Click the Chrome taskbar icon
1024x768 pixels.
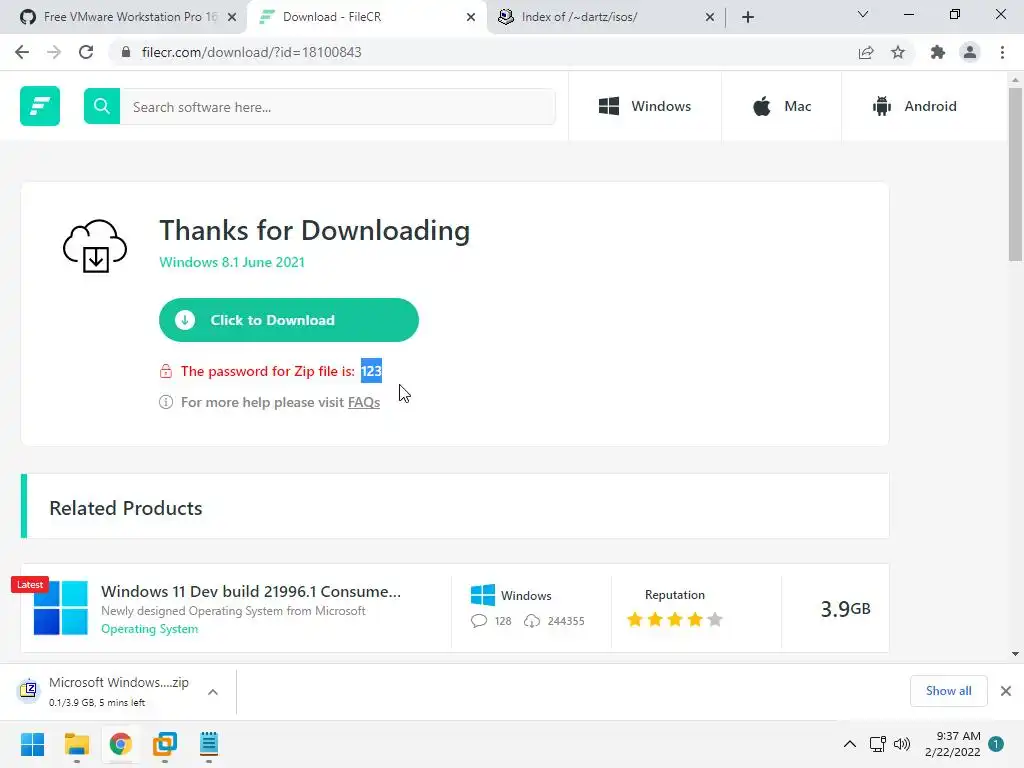[120, 744]
